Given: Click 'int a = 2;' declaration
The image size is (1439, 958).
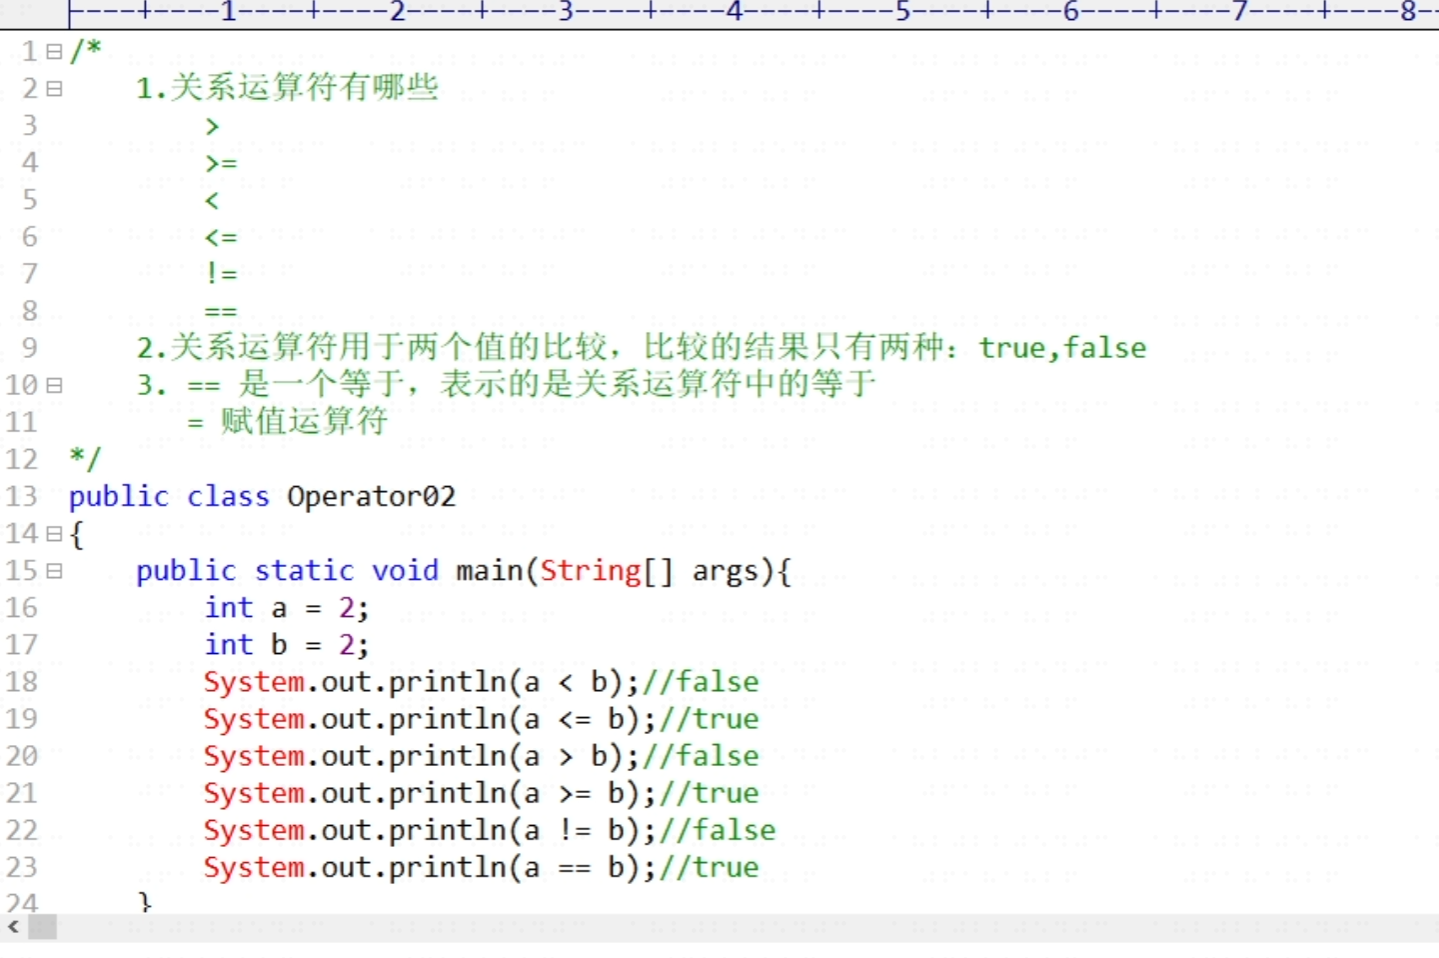Looking at the screenshot, I should [287, 608].
